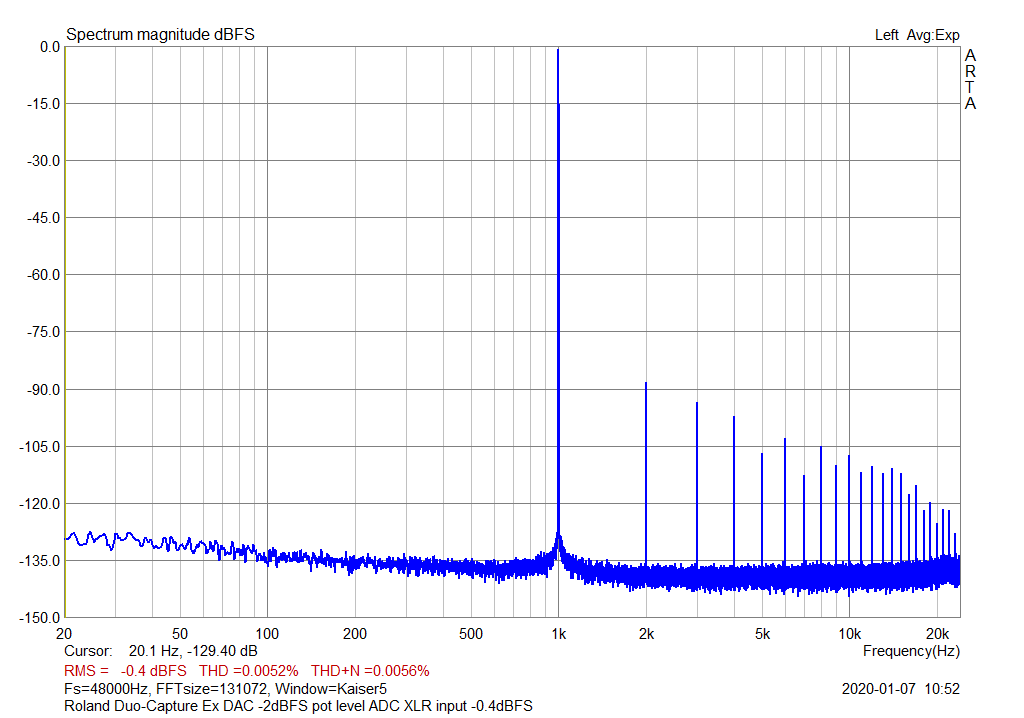
Task: Click the 2 kHz second harmonic spike
Action: point(646,474)
